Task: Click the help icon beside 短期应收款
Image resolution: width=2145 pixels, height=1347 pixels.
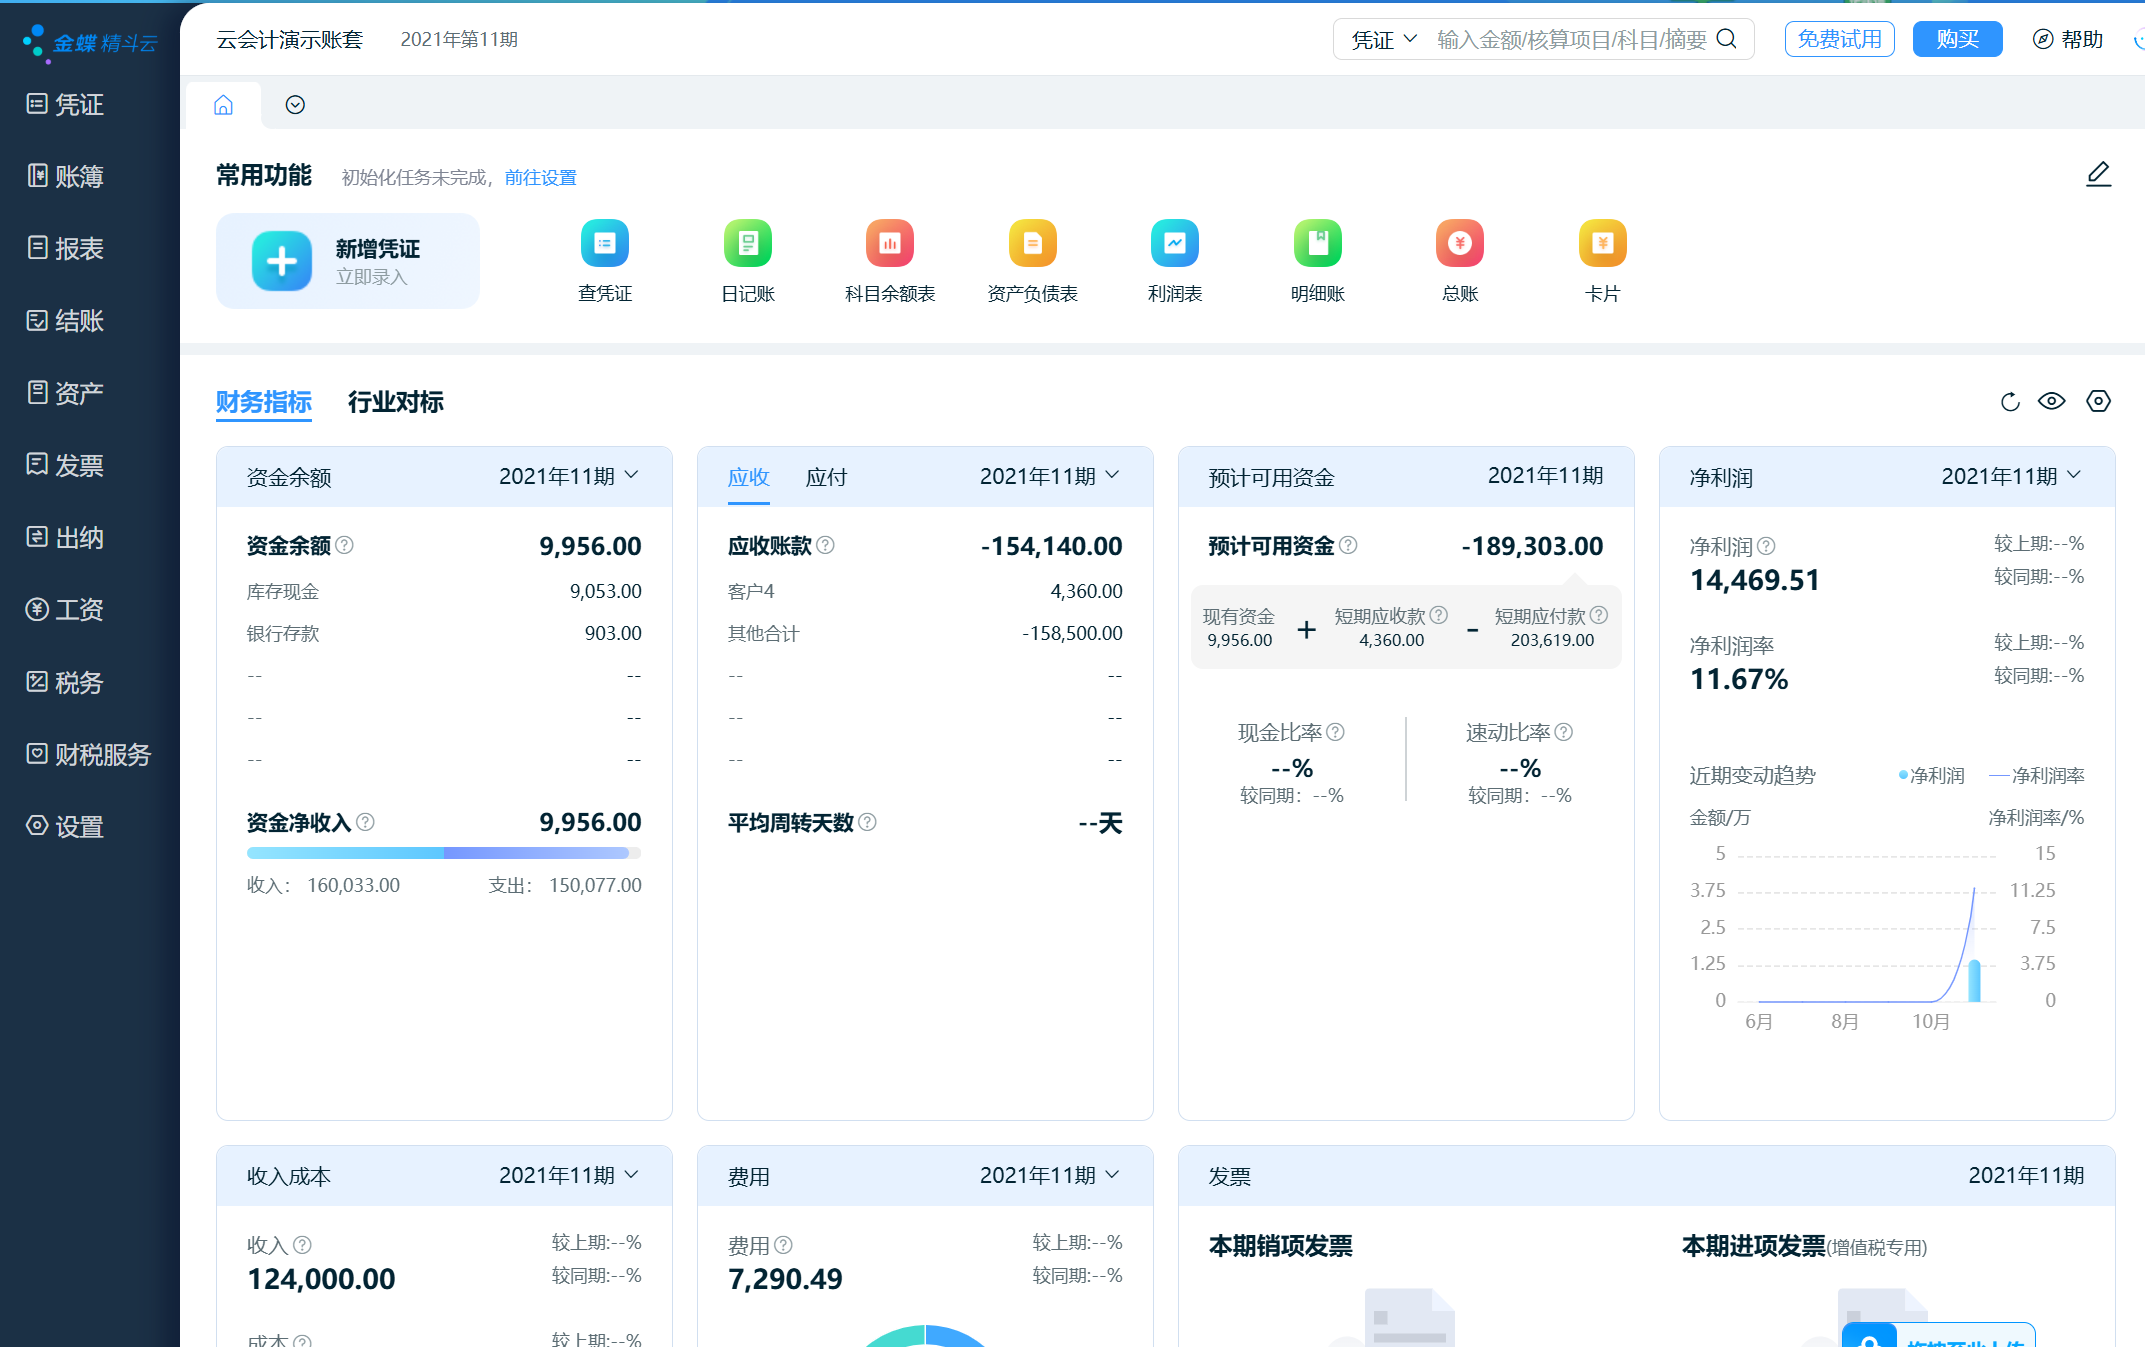Action: [1439, 615]
